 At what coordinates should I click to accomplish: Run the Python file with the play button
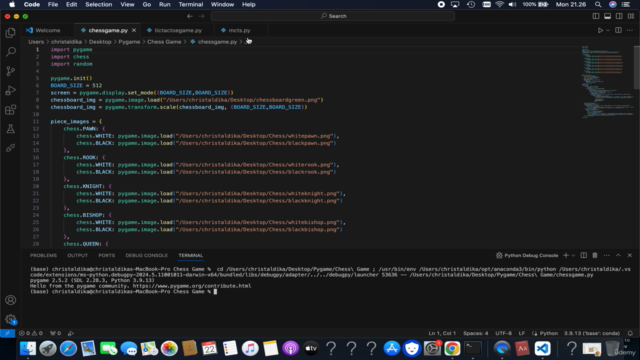[x=600, y=30]
